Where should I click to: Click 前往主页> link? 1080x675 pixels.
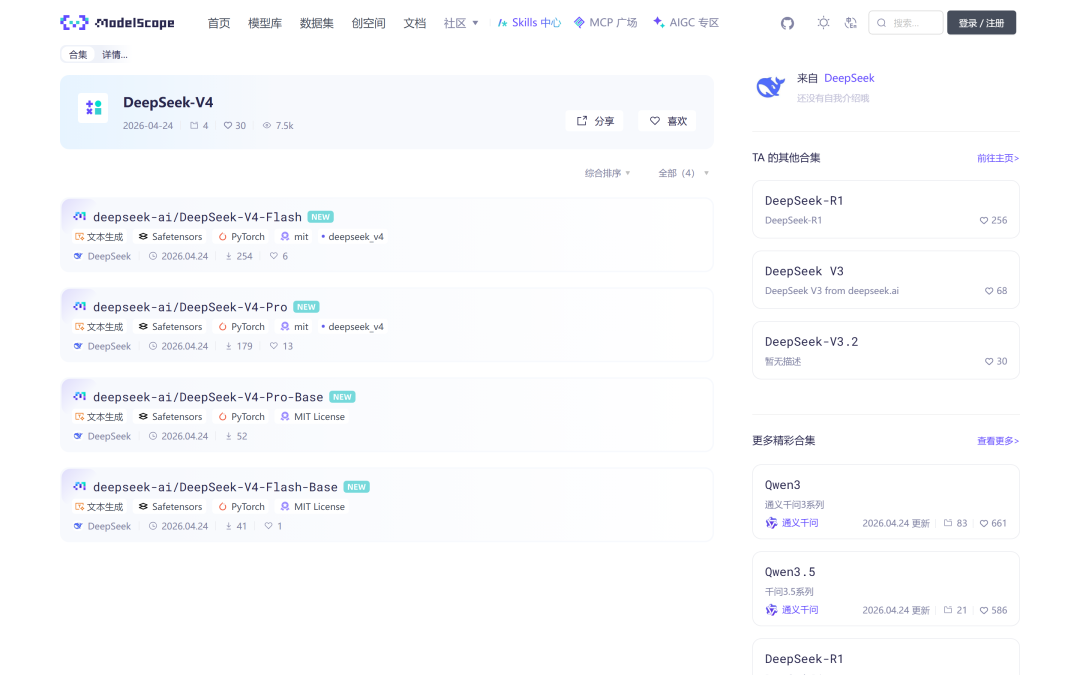tap(997, 158)
